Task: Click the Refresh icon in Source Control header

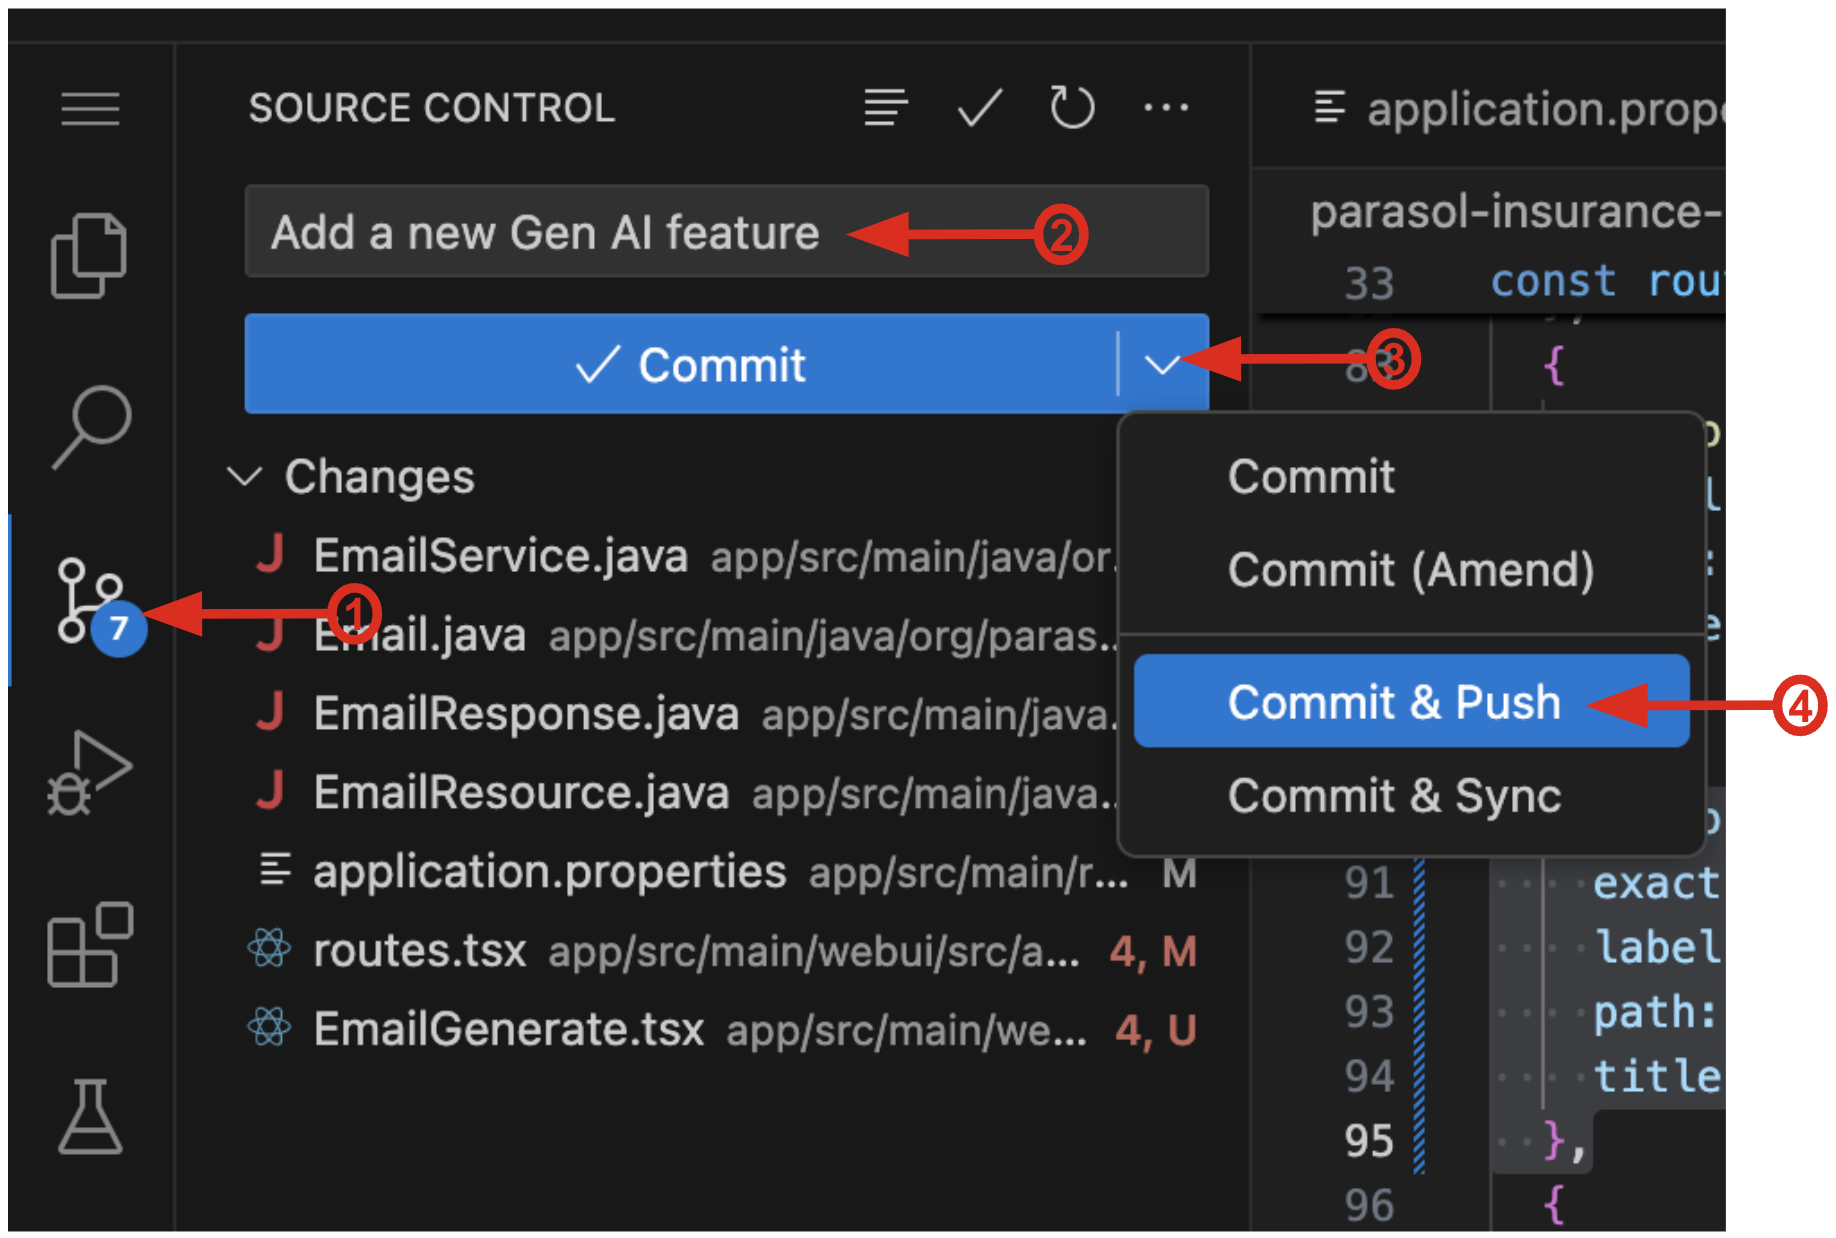Action: click(1072, 108)
